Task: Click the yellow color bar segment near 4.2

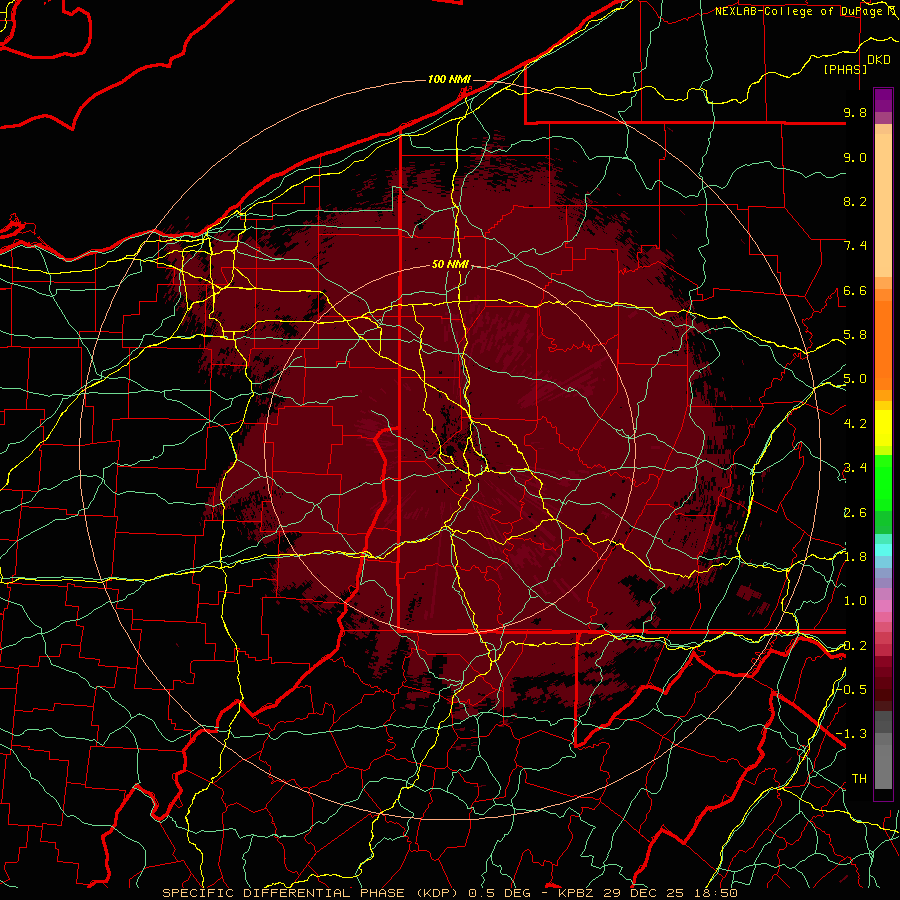Action: tap(883, 428)
